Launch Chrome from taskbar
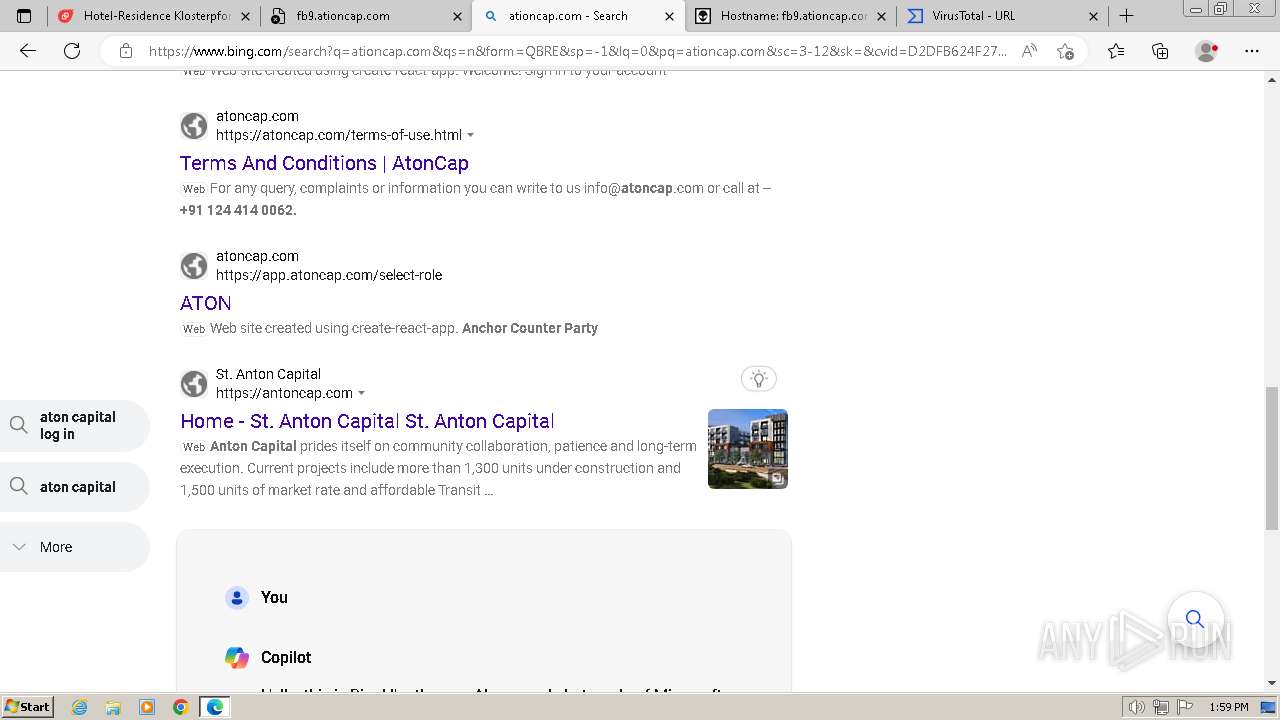Screen dimensions: 1280x720 pos(181,707)
